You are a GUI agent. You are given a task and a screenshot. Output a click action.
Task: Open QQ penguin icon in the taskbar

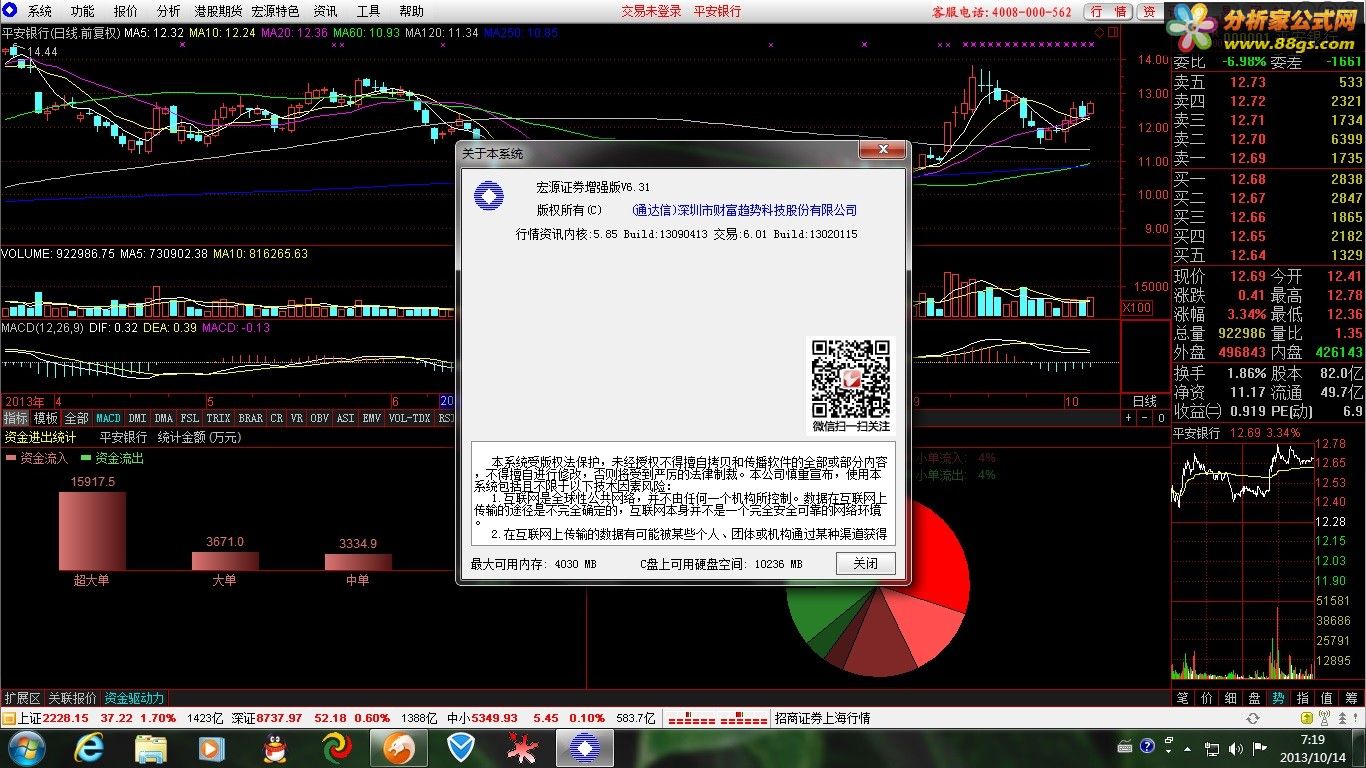pos(276,748)
